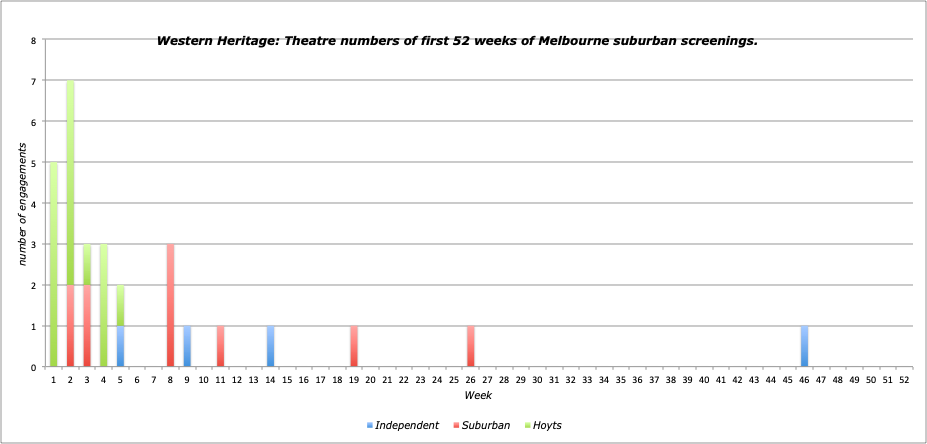This screenshot has height=444, width=927.
Task: Select the red Suburban bar at week 26
Action: tap(471, 346)
